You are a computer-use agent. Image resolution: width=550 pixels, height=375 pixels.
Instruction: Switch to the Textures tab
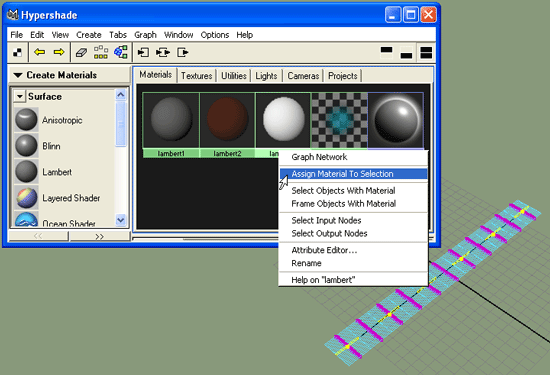(x=196, y=76)
